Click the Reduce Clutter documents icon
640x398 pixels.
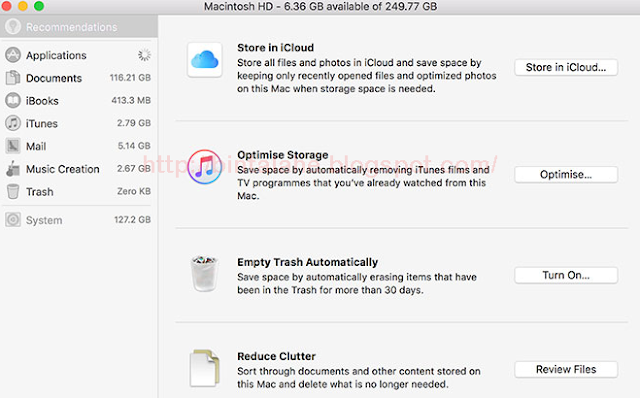click(x=204, y=367)
